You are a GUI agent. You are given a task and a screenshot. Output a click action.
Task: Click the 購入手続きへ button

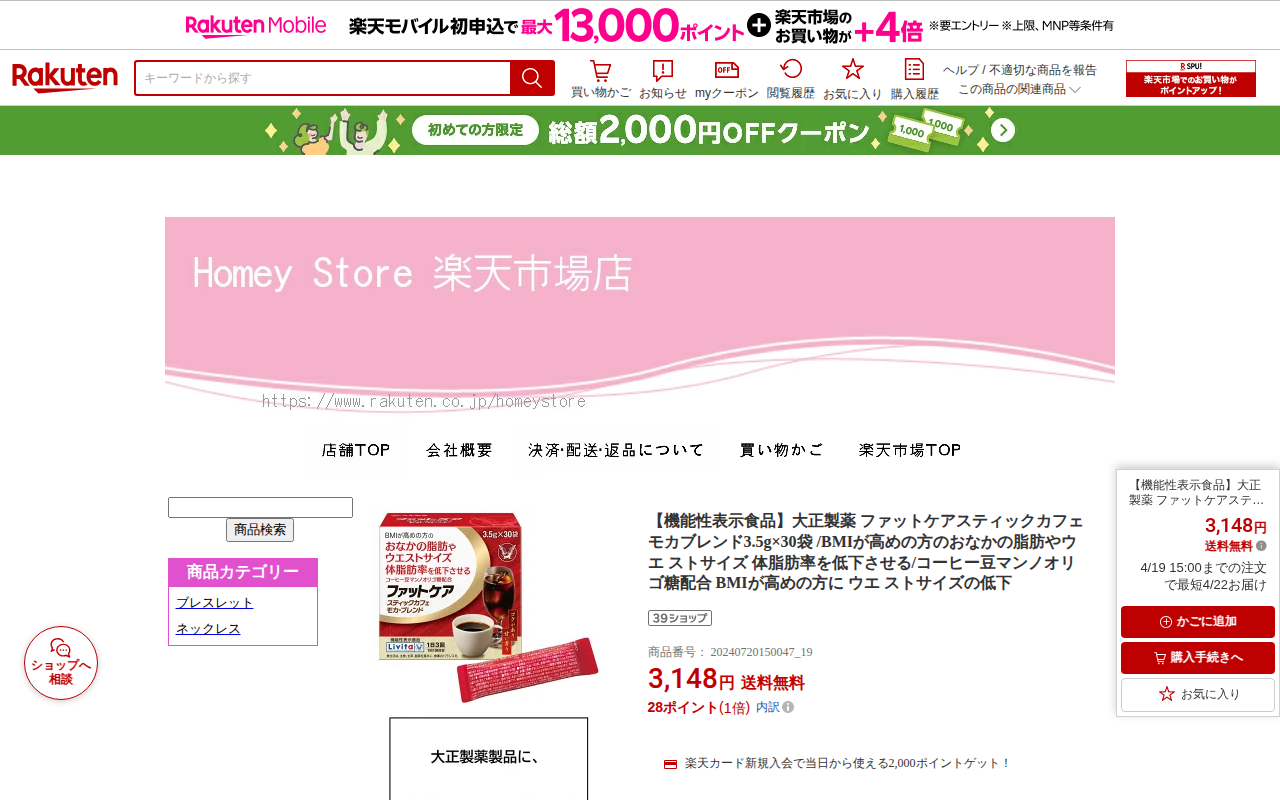pos(1198,658)
